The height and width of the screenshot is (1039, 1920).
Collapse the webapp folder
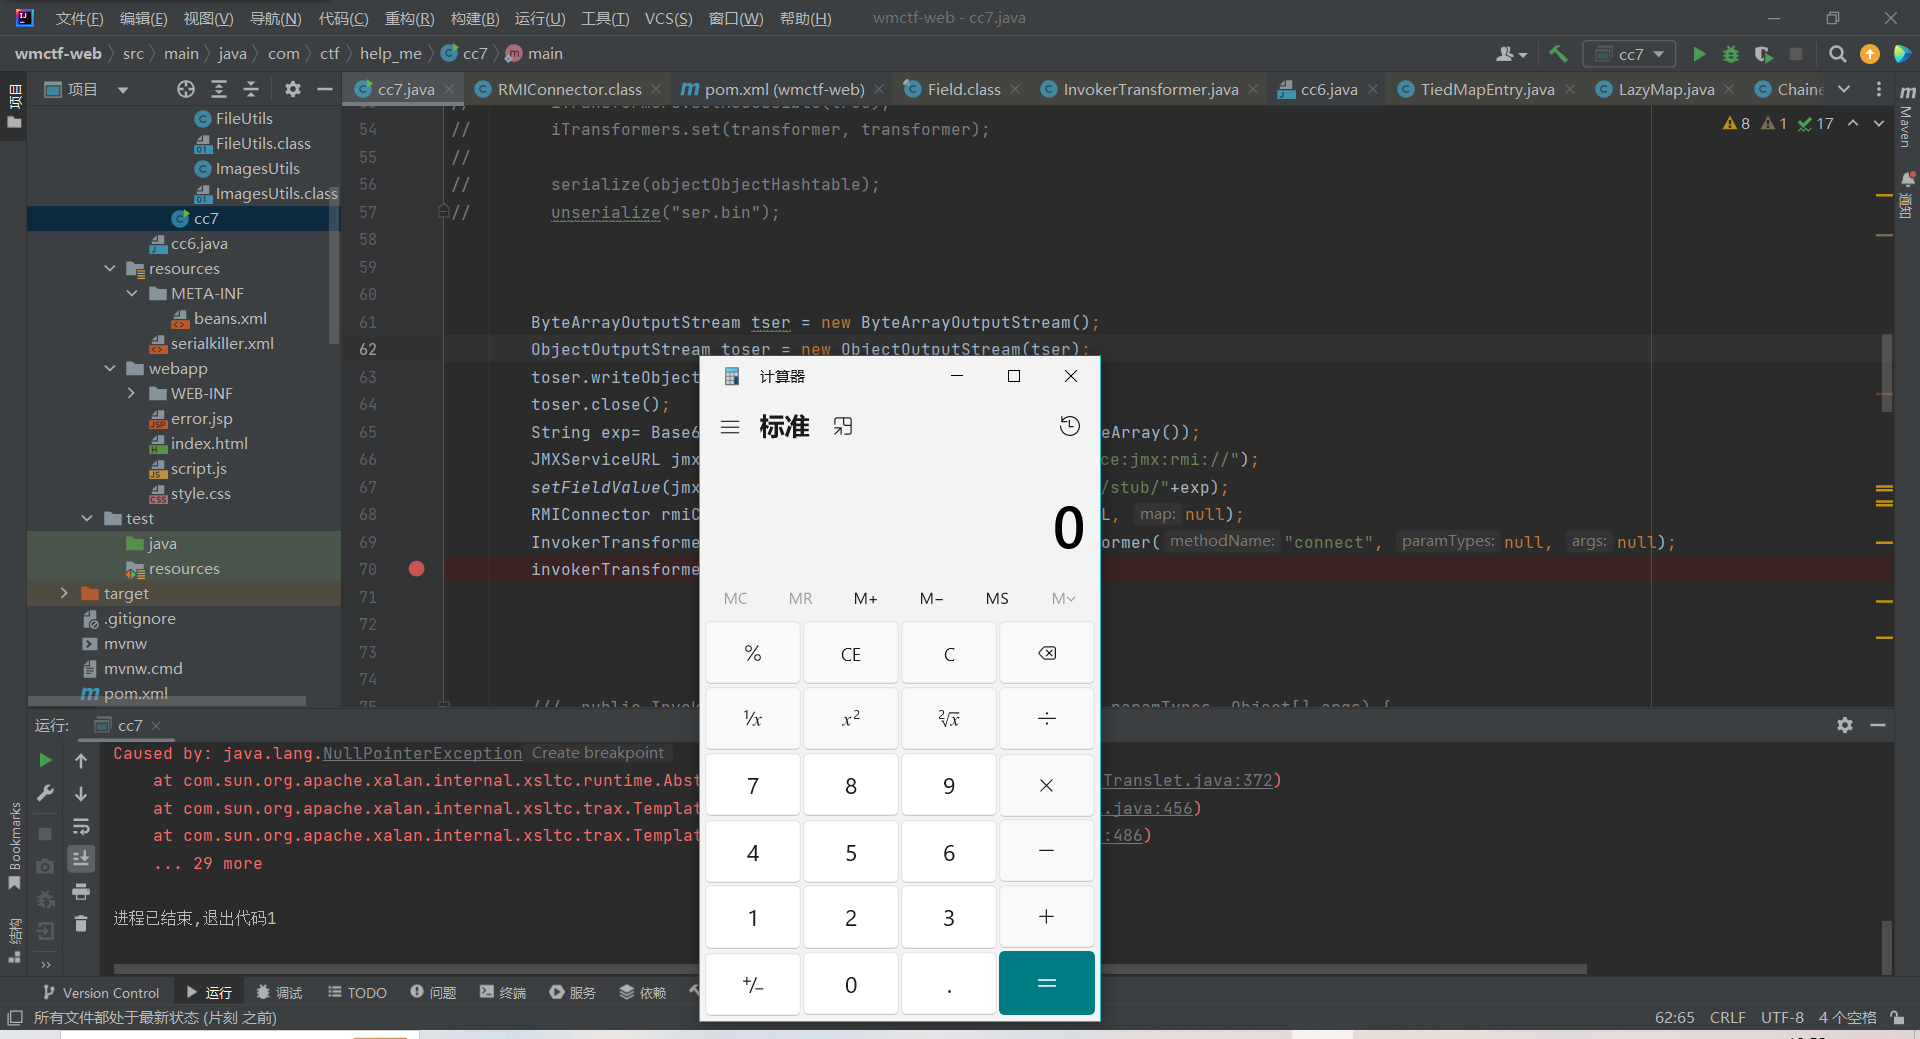point(110,368)
